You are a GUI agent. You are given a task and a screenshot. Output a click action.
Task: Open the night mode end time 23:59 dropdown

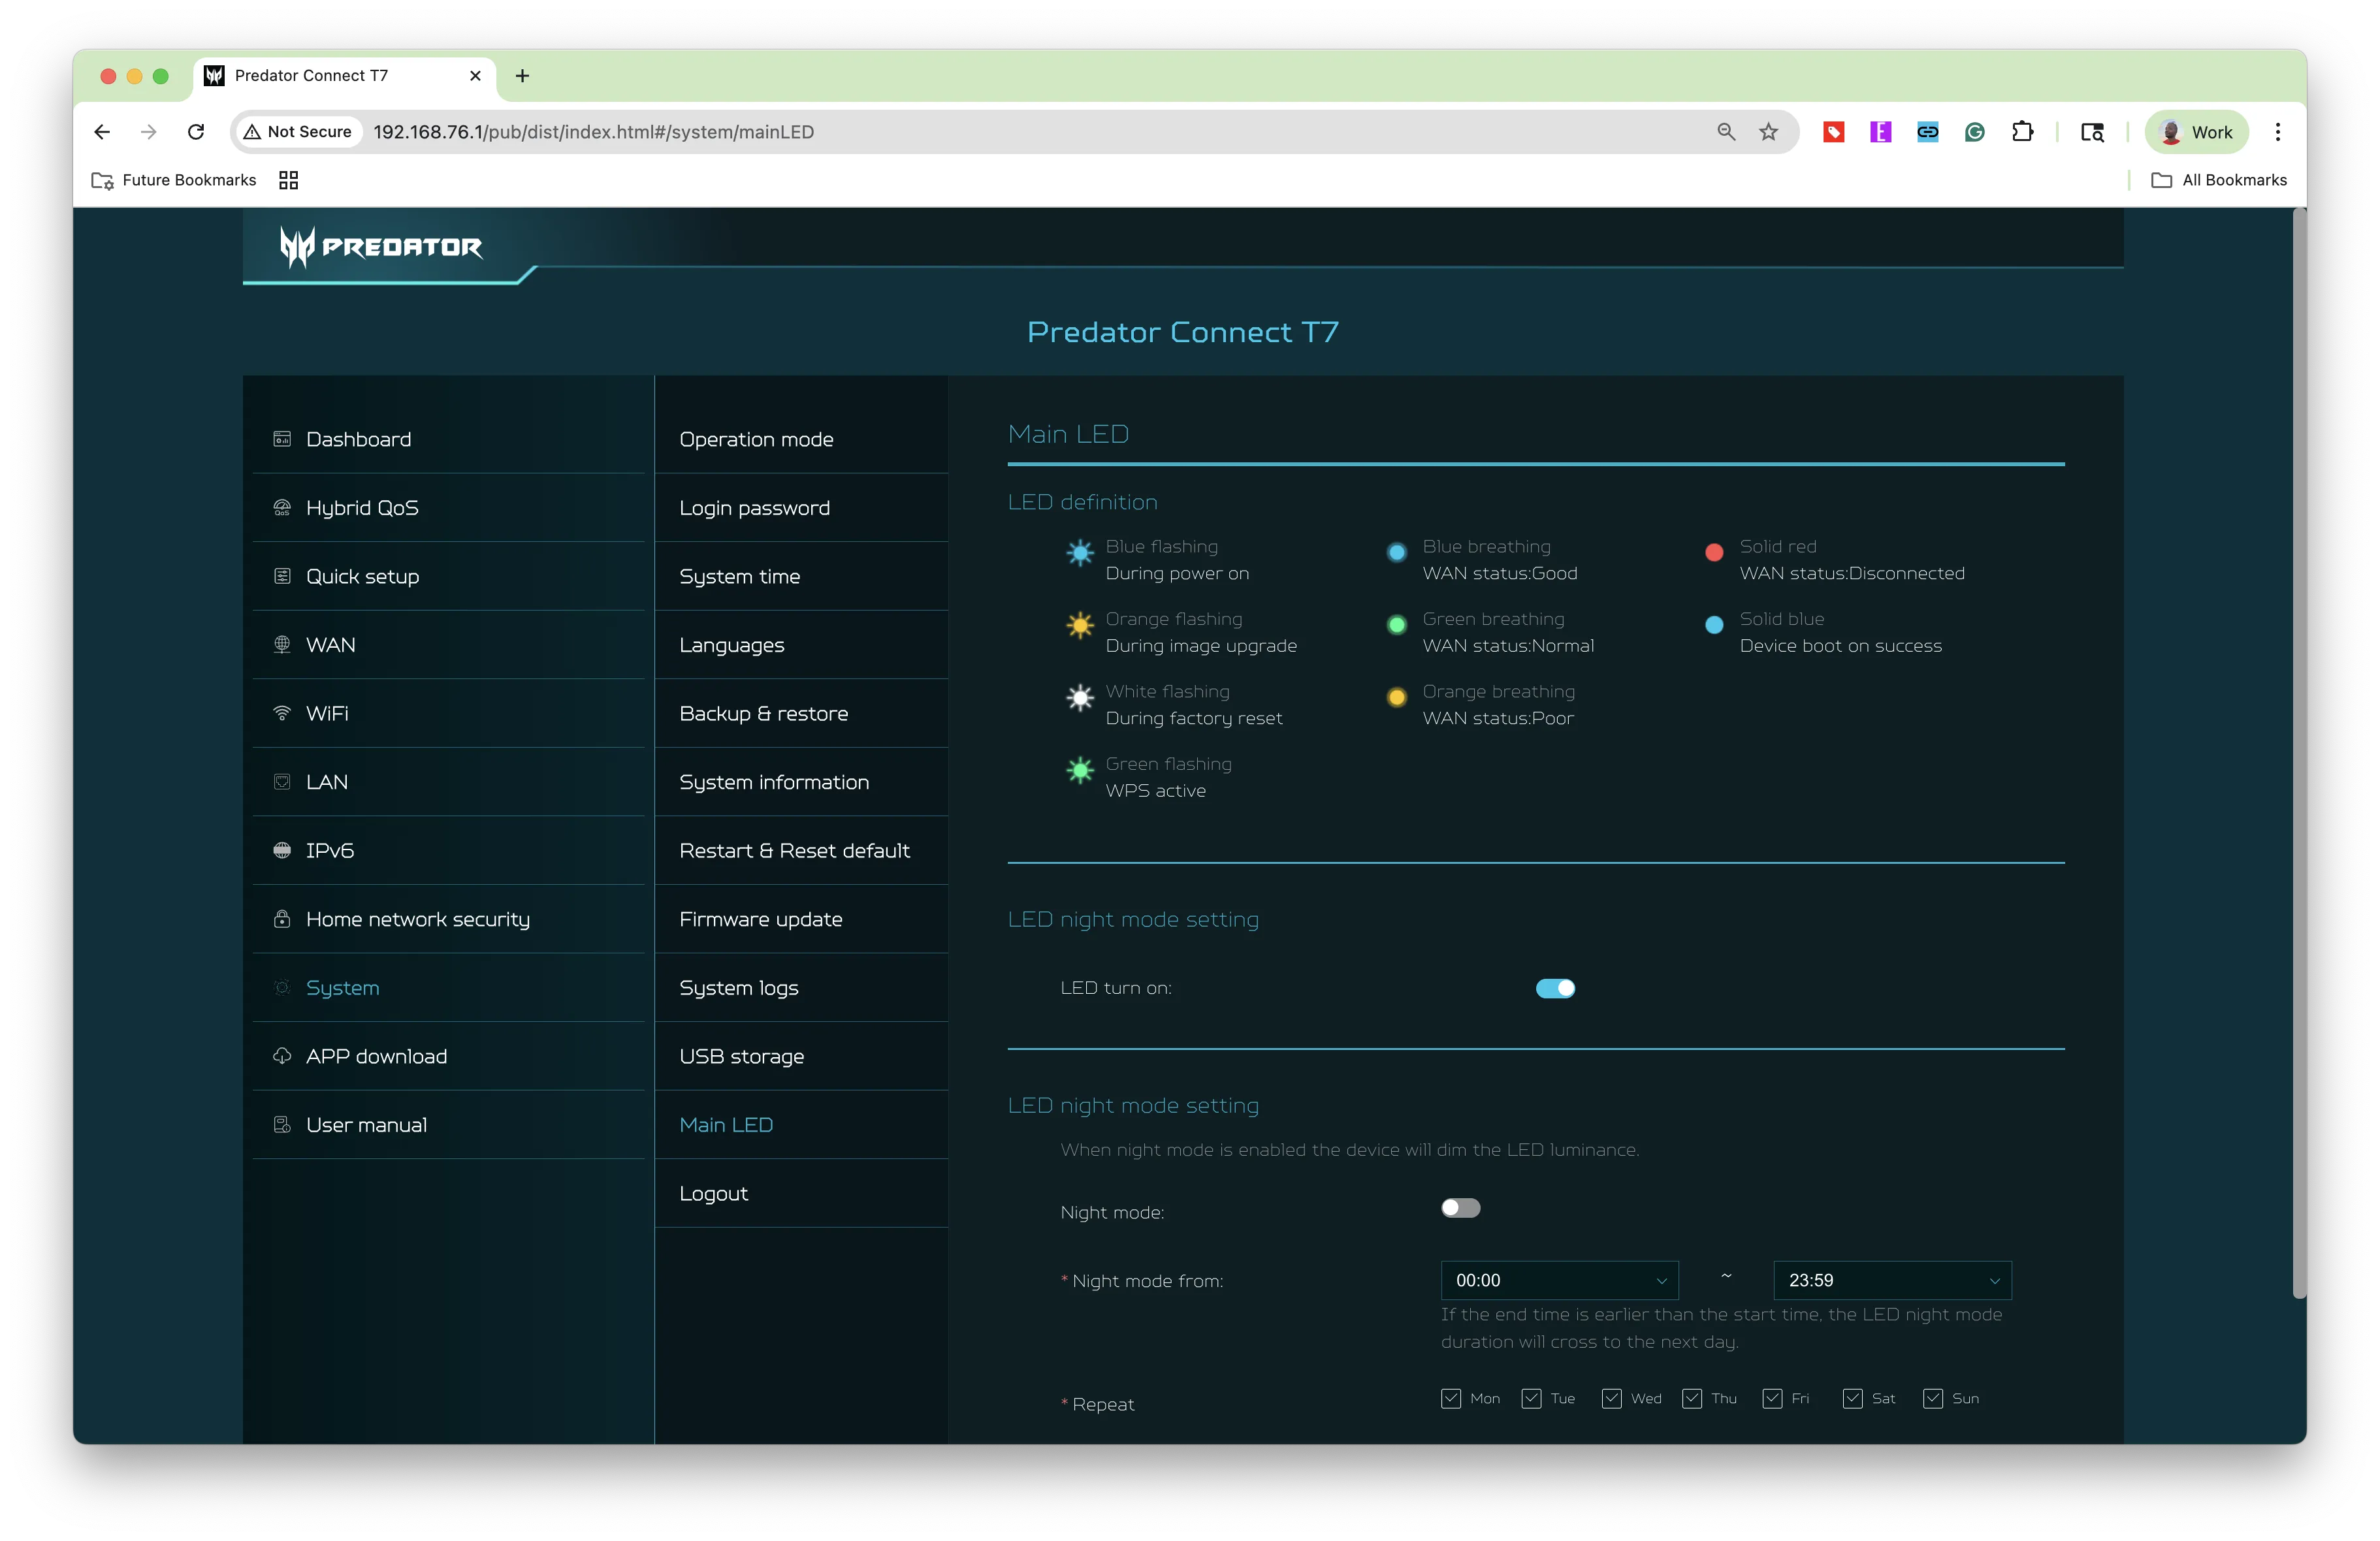(1892, 1280)
